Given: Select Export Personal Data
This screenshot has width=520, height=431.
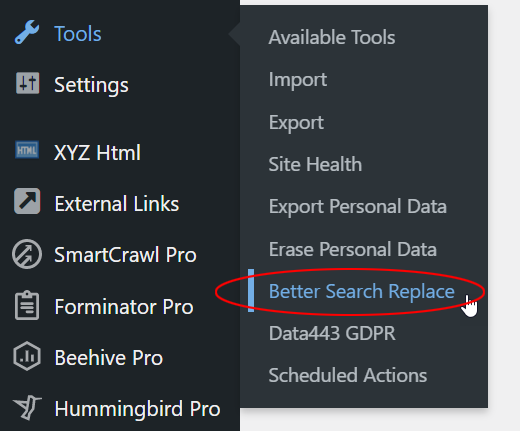Looking at the screenshot, I should click(x=358, y=207).
